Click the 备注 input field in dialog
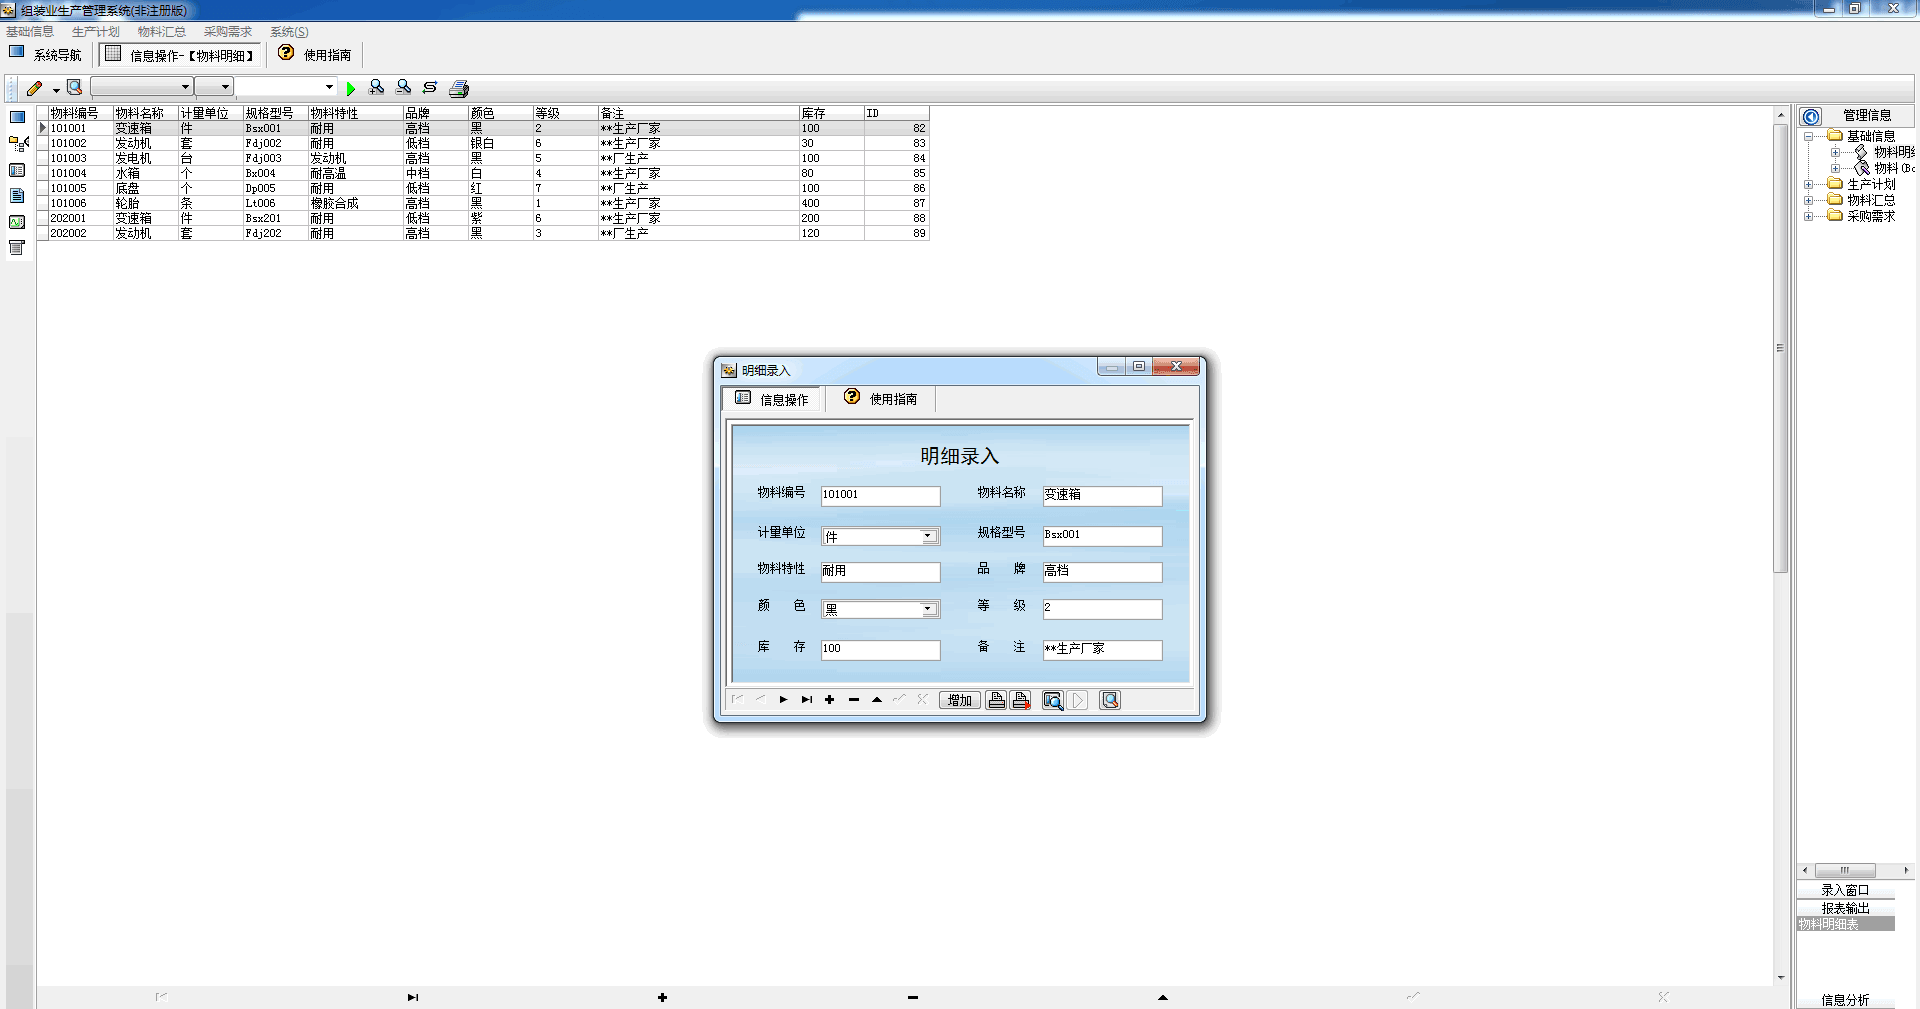 1102,649
